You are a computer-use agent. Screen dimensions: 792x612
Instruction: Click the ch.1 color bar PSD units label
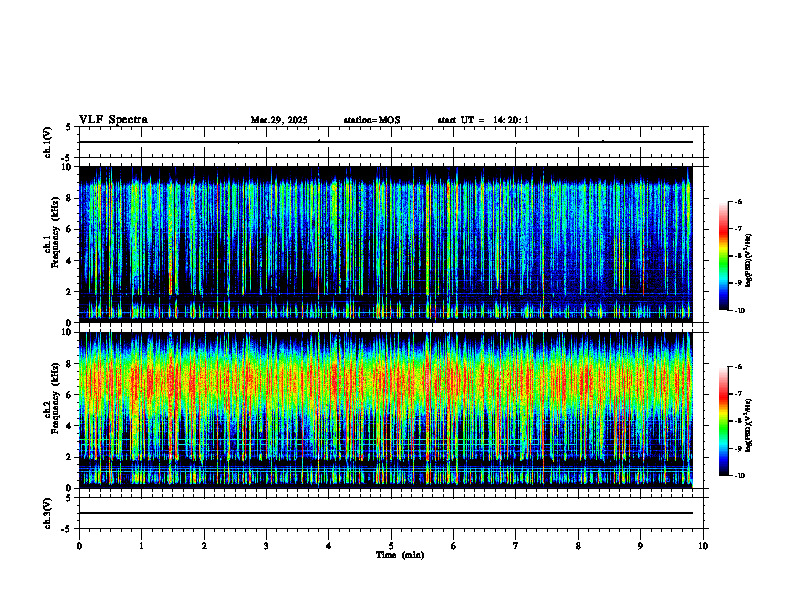pos(749,260)
